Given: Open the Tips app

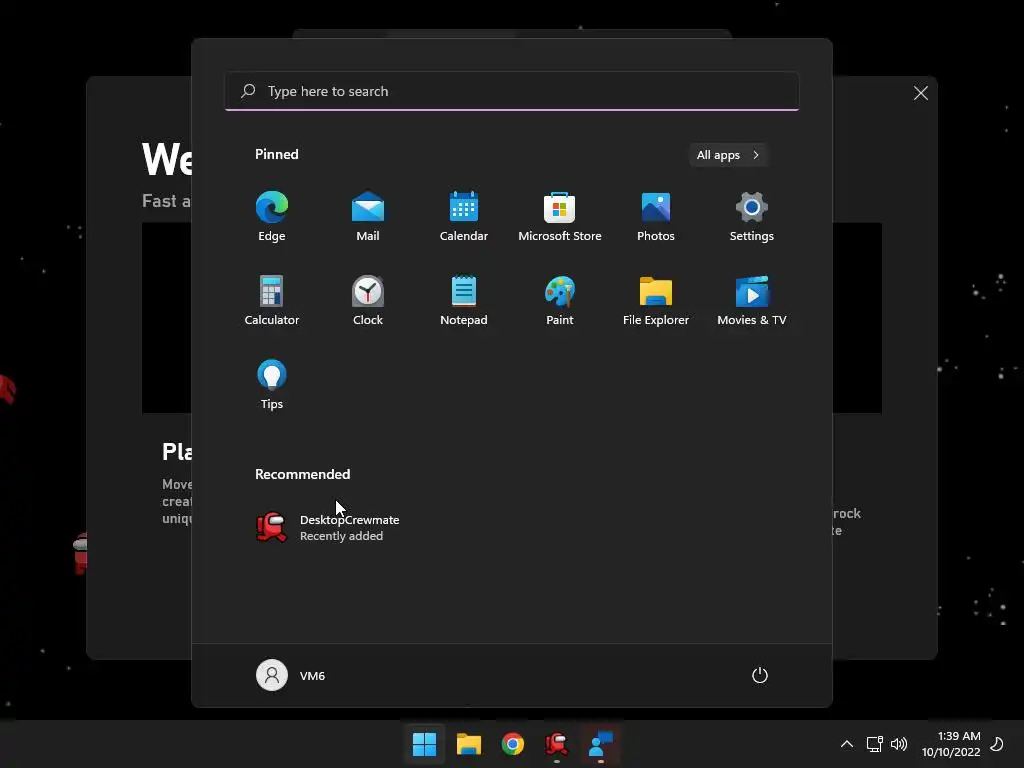Looking at the screenshot, I should [x=272, y=384].
